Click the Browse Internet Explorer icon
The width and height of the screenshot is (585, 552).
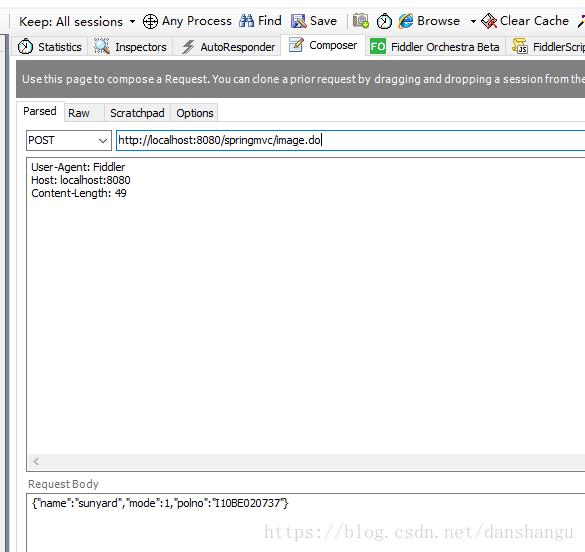[406, 21]
